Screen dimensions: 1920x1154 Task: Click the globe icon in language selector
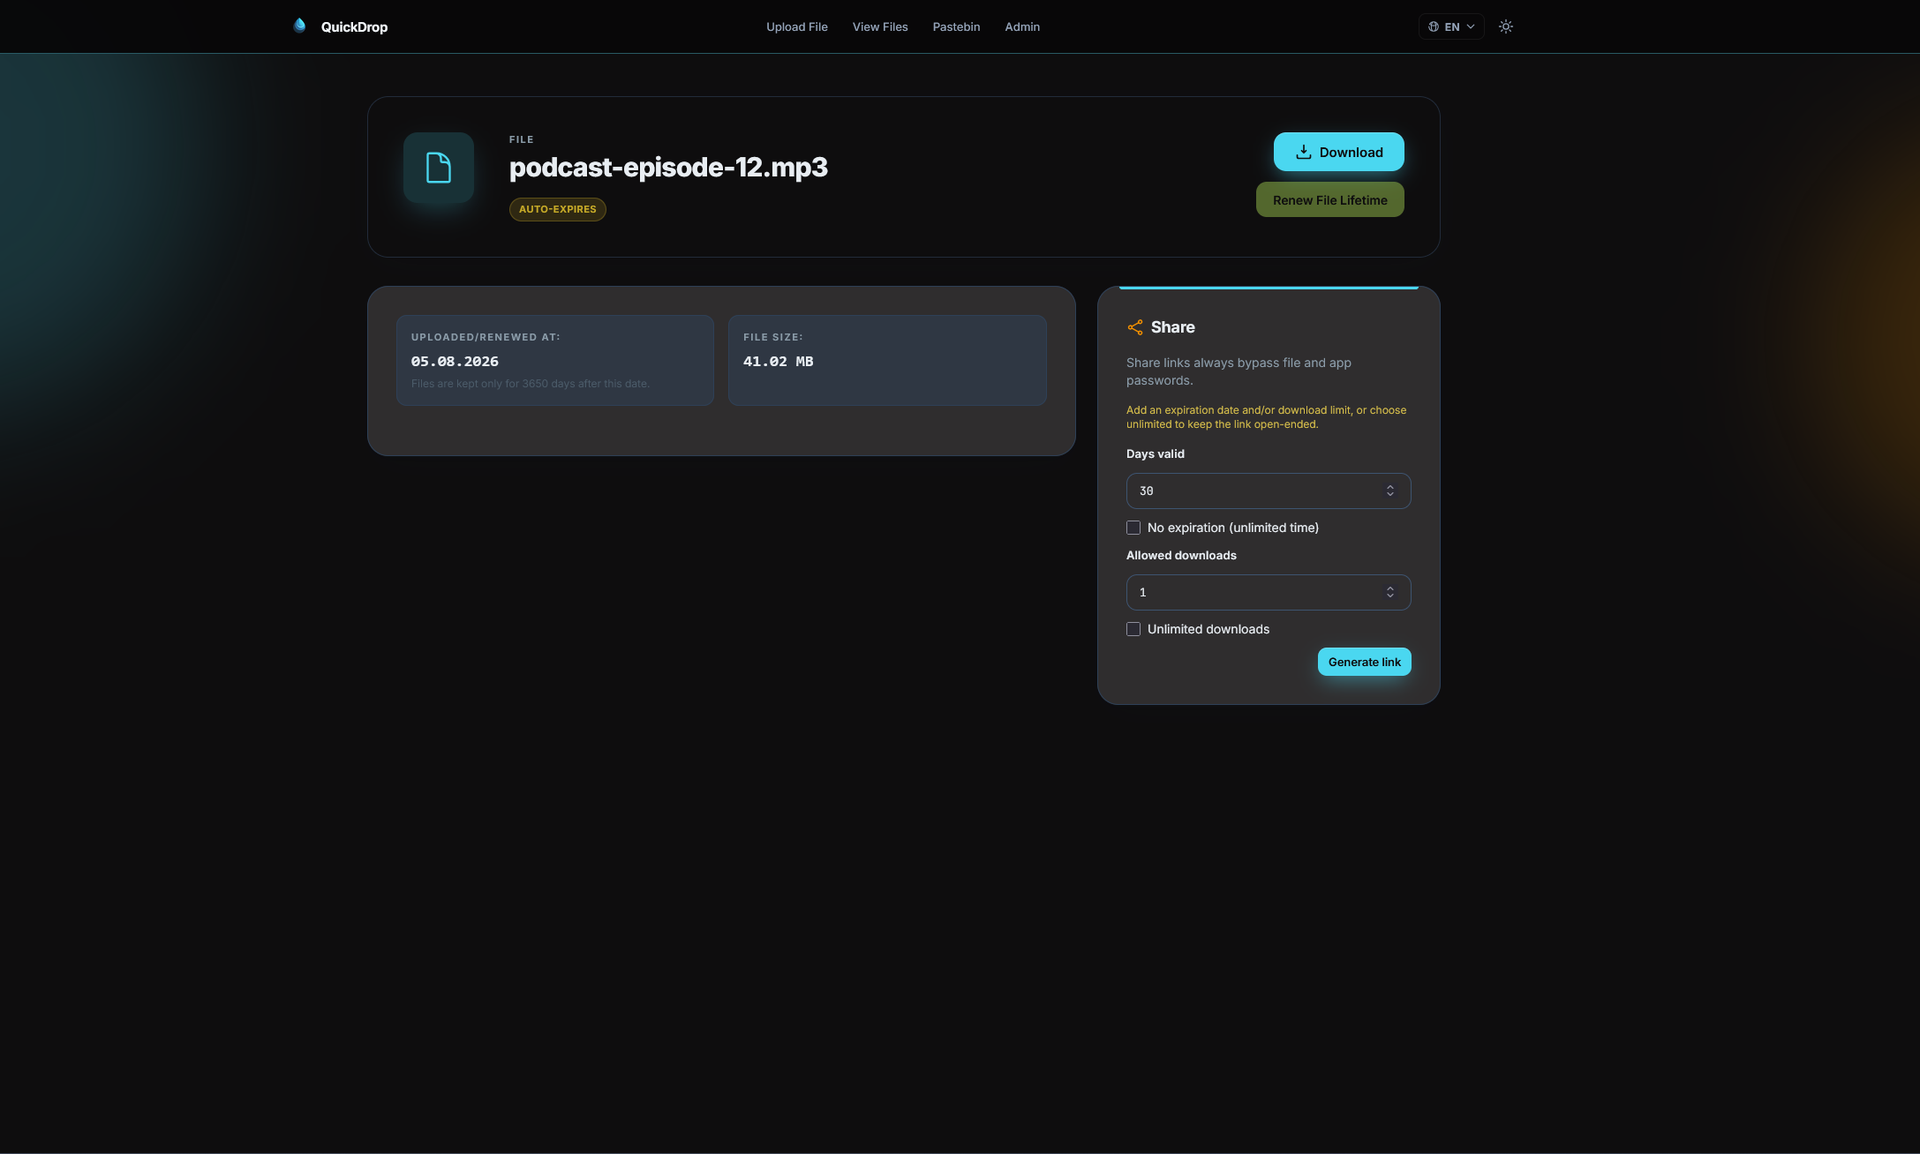pyautogui.click(x=1433, y=27)
